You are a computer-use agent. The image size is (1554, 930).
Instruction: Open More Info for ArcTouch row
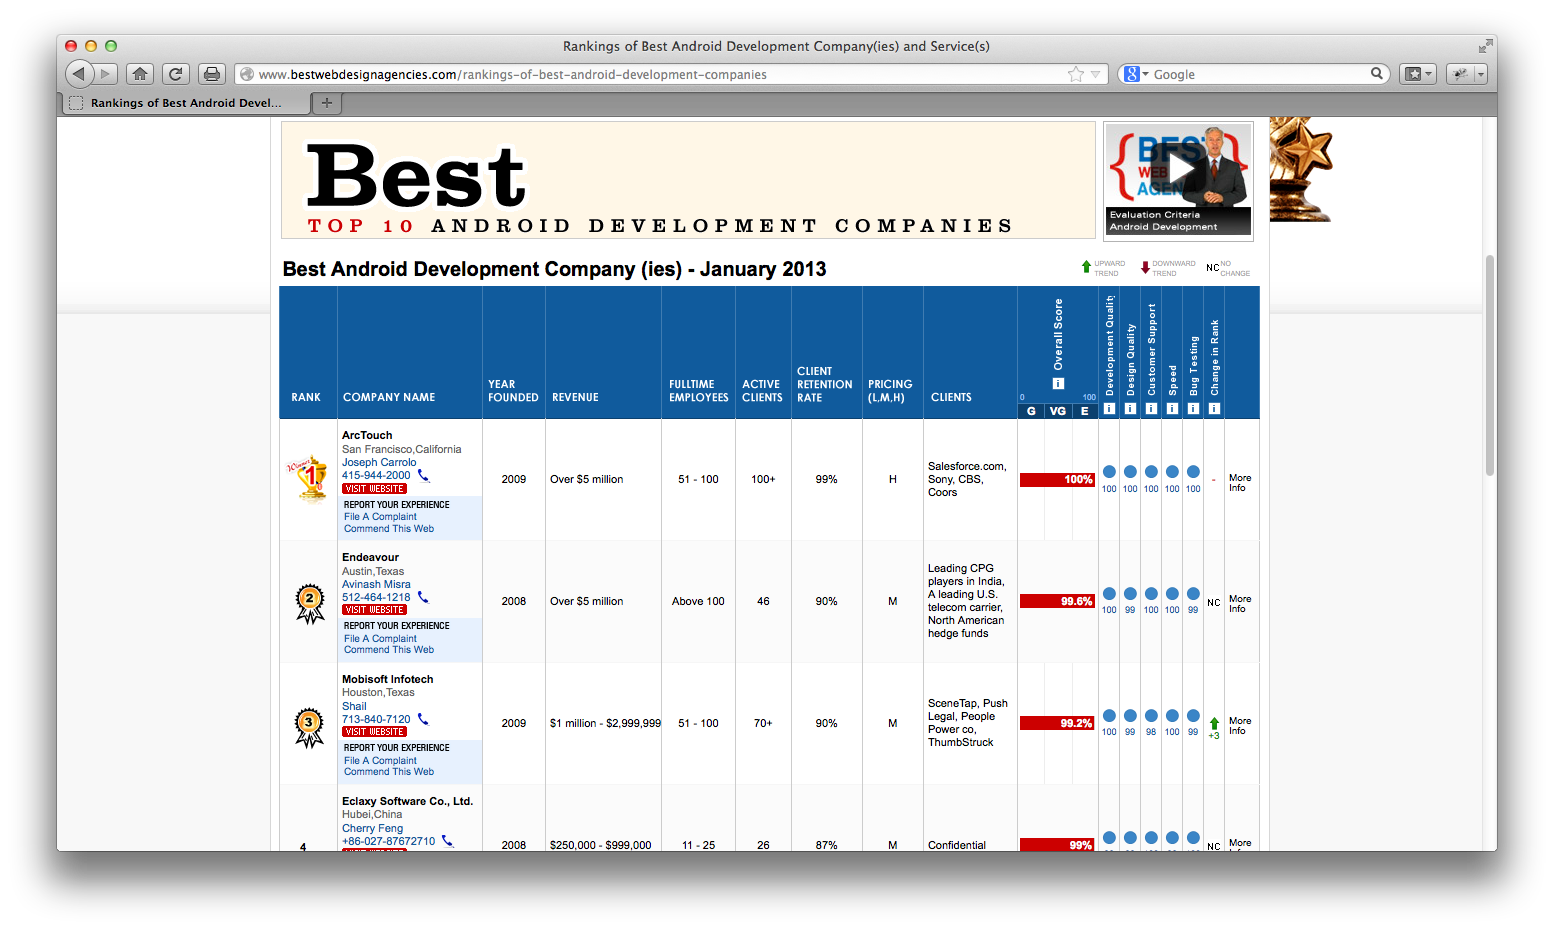(x=1240, y=483)
